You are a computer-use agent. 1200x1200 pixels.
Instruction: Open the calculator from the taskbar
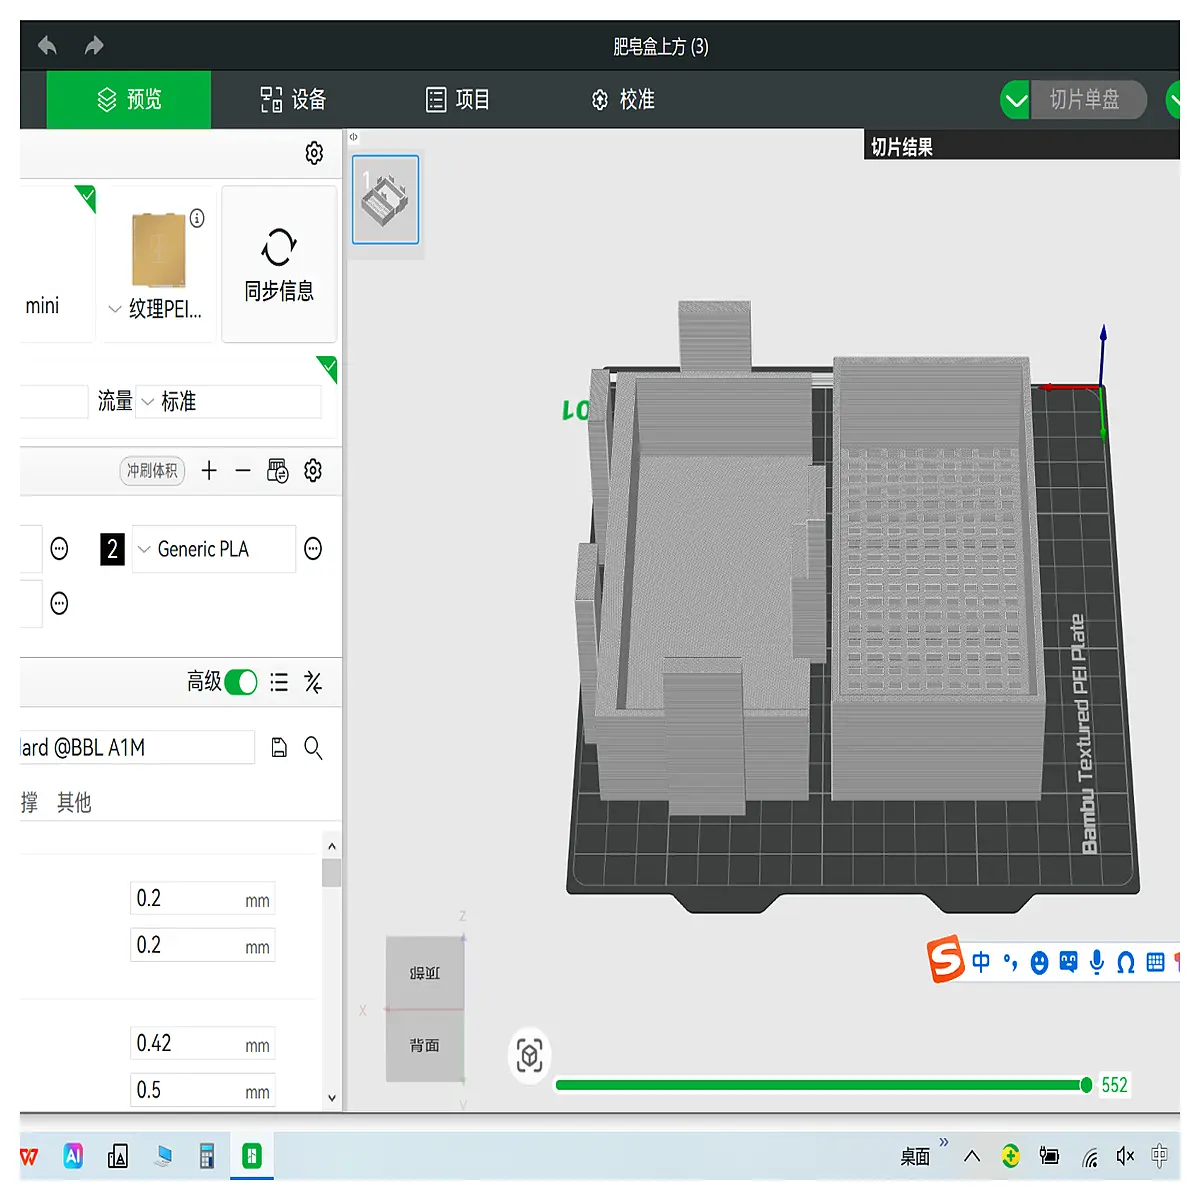(x=207, y=1156)
